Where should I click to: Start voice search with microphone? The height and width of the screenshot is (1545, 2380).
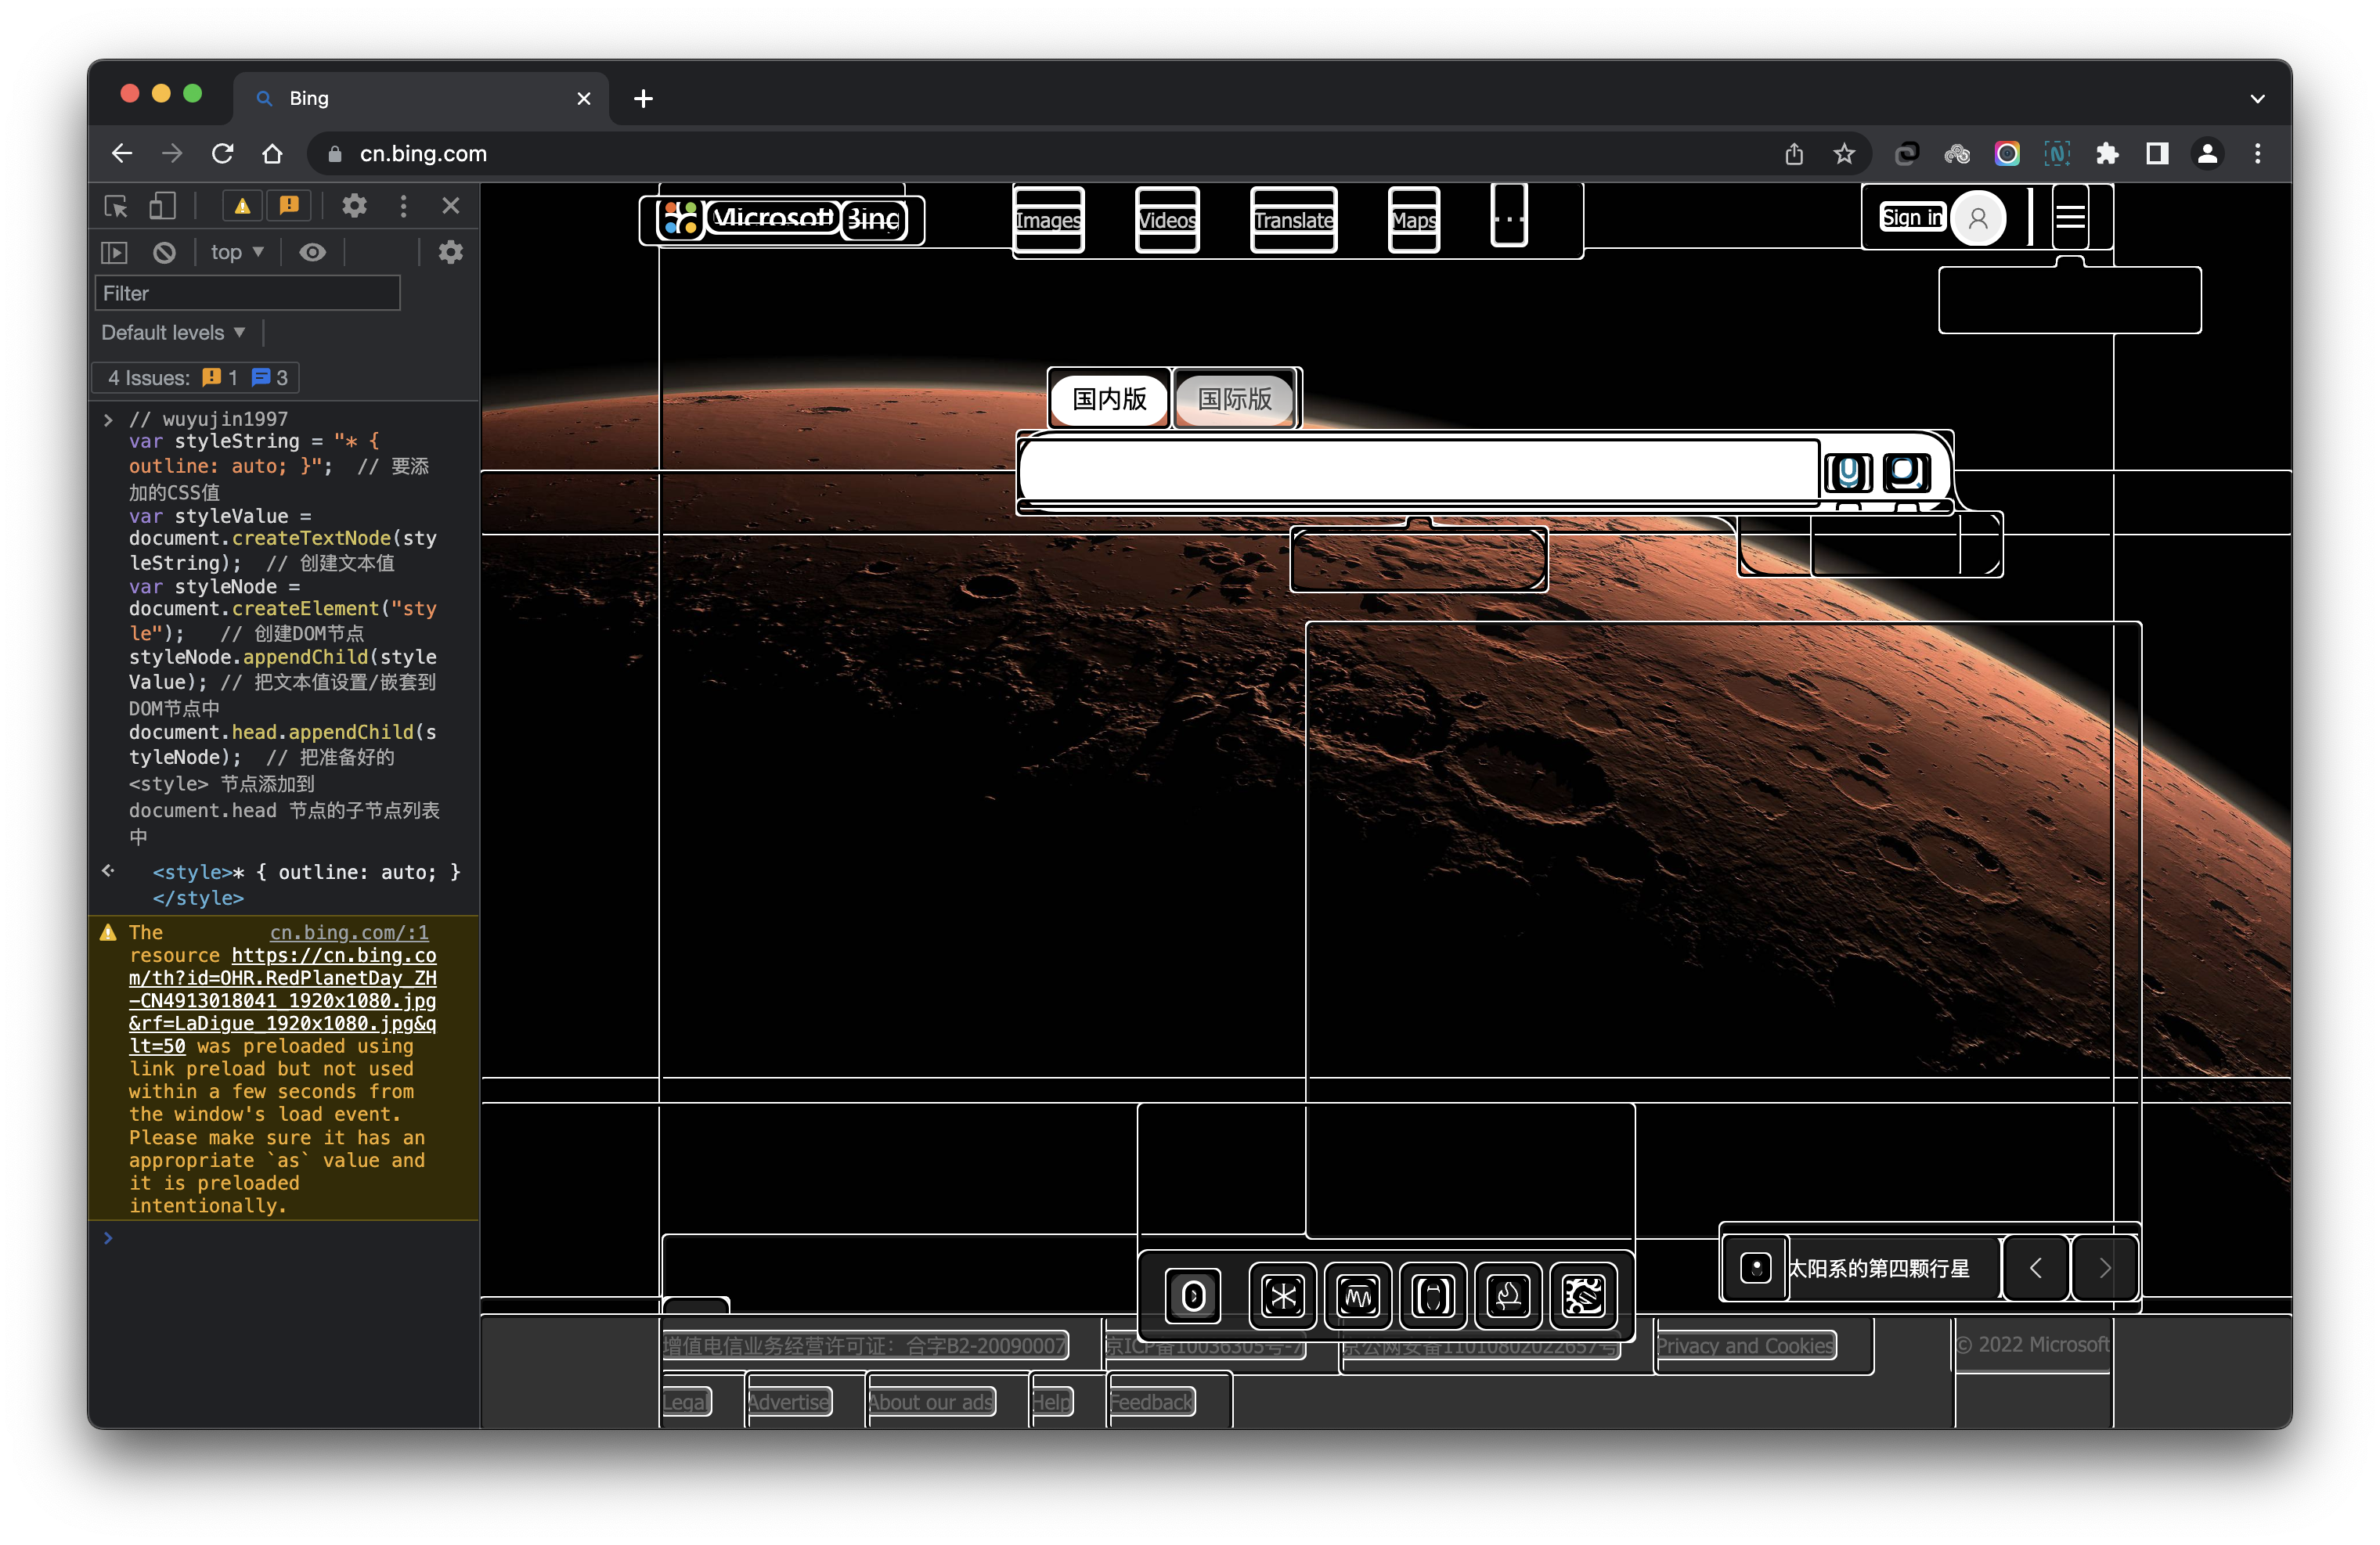click(1848, 472)
